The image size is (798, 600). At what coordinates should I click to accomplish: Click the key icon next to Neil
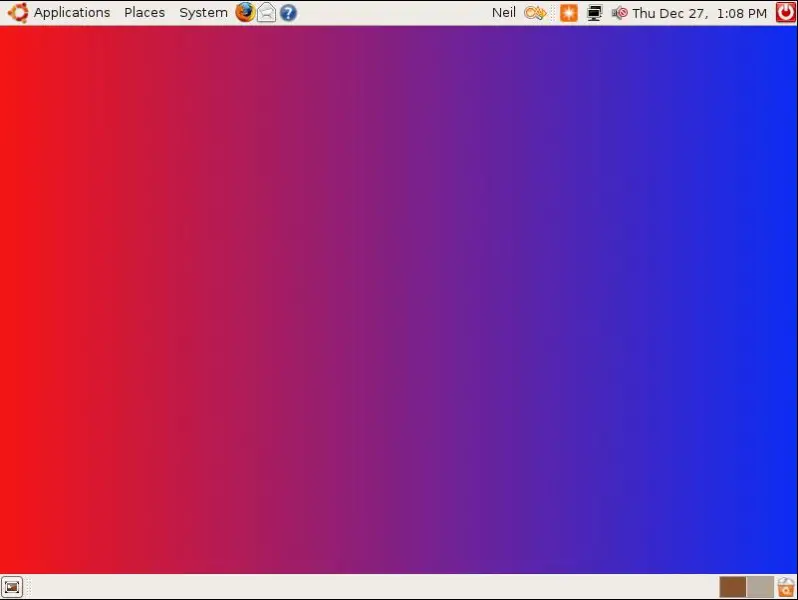coord(535,13)
